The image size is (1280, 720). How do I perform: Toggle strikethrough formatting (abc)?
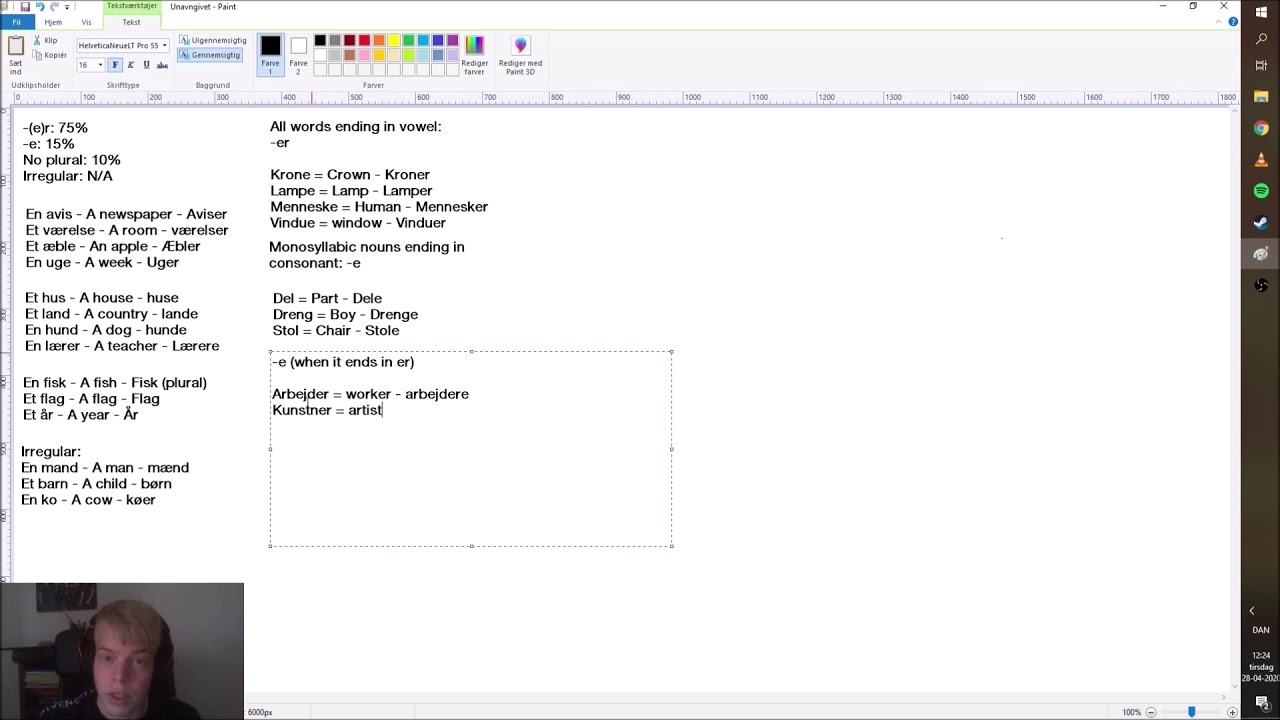(x=162, y=65)
